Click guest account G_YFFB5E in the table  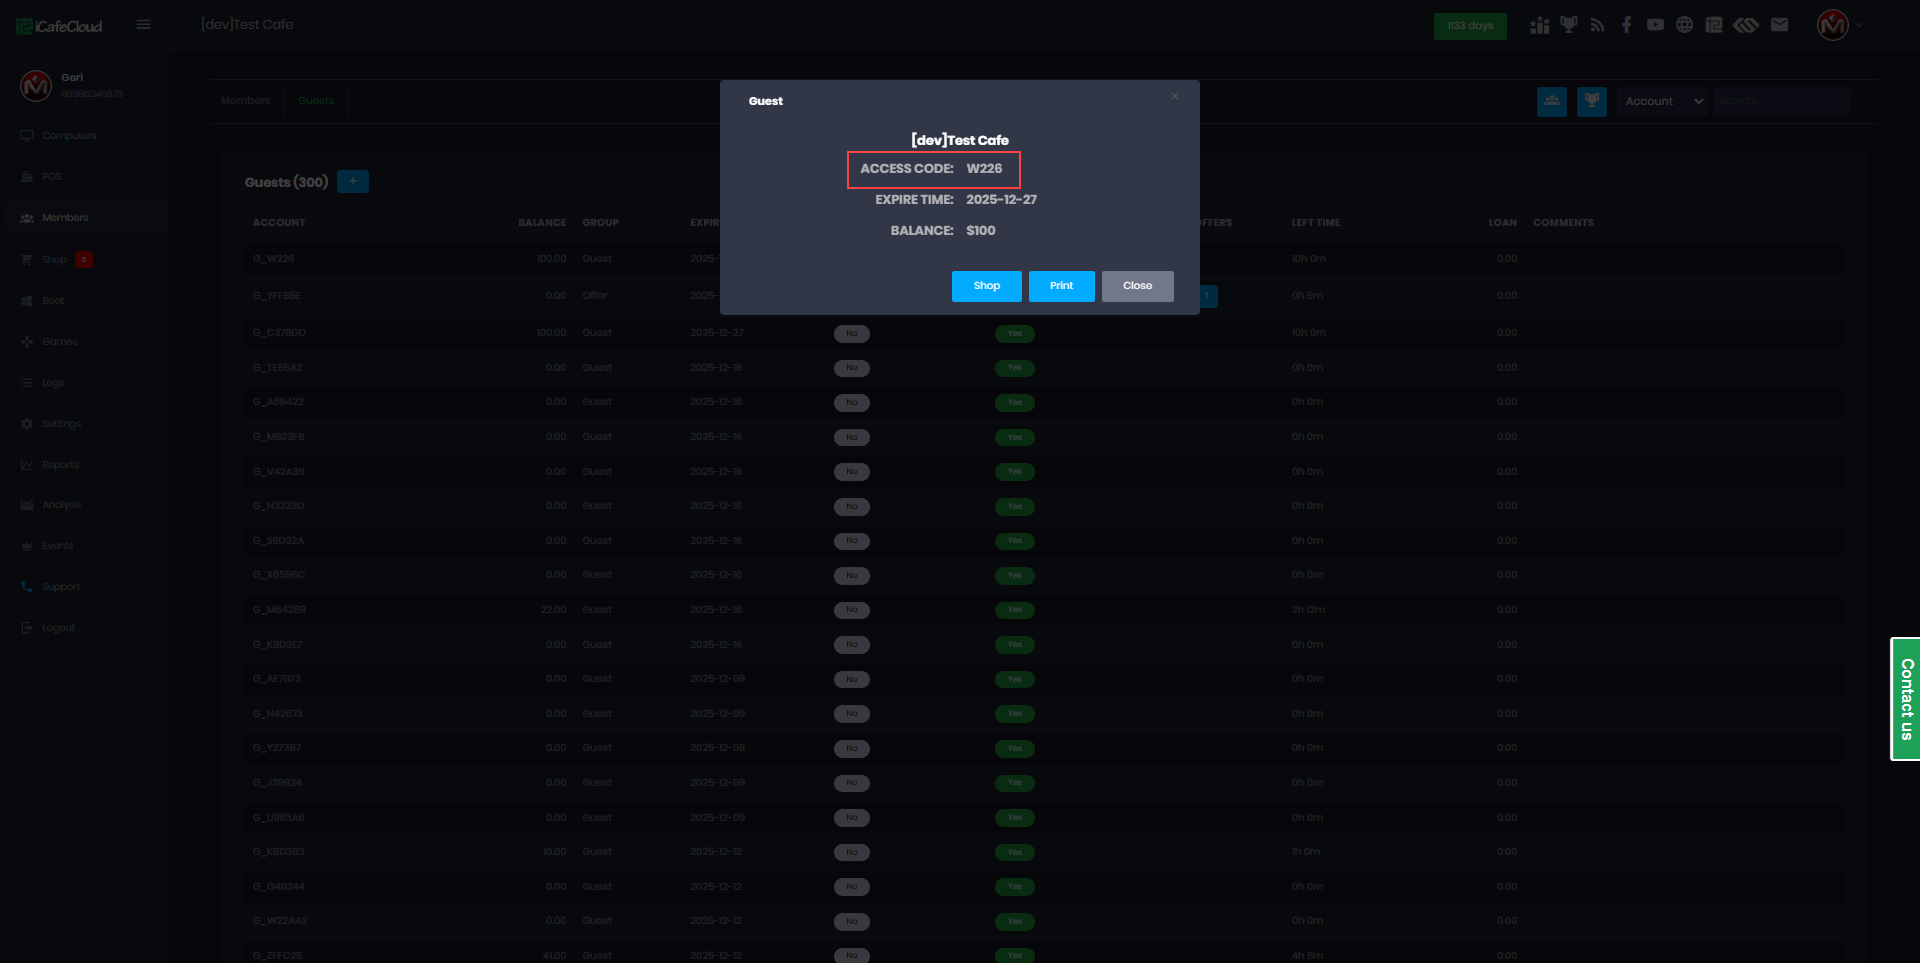pos(276,296)
